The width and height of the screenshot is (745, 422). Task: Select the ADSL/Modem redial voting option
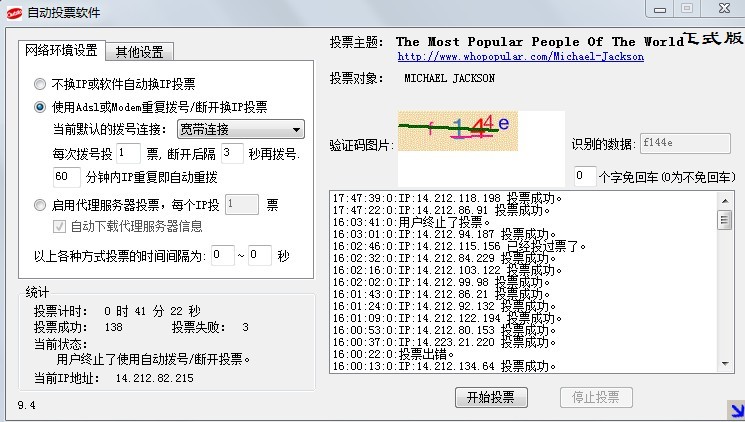click(40, 107)
